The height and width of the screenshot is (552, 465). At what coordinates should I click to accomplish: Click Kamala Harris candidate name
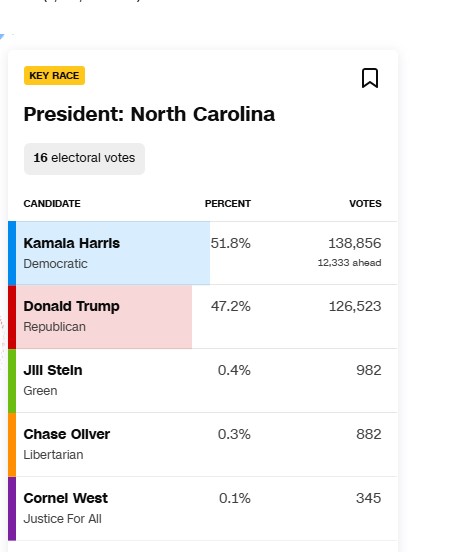(72, 243)
